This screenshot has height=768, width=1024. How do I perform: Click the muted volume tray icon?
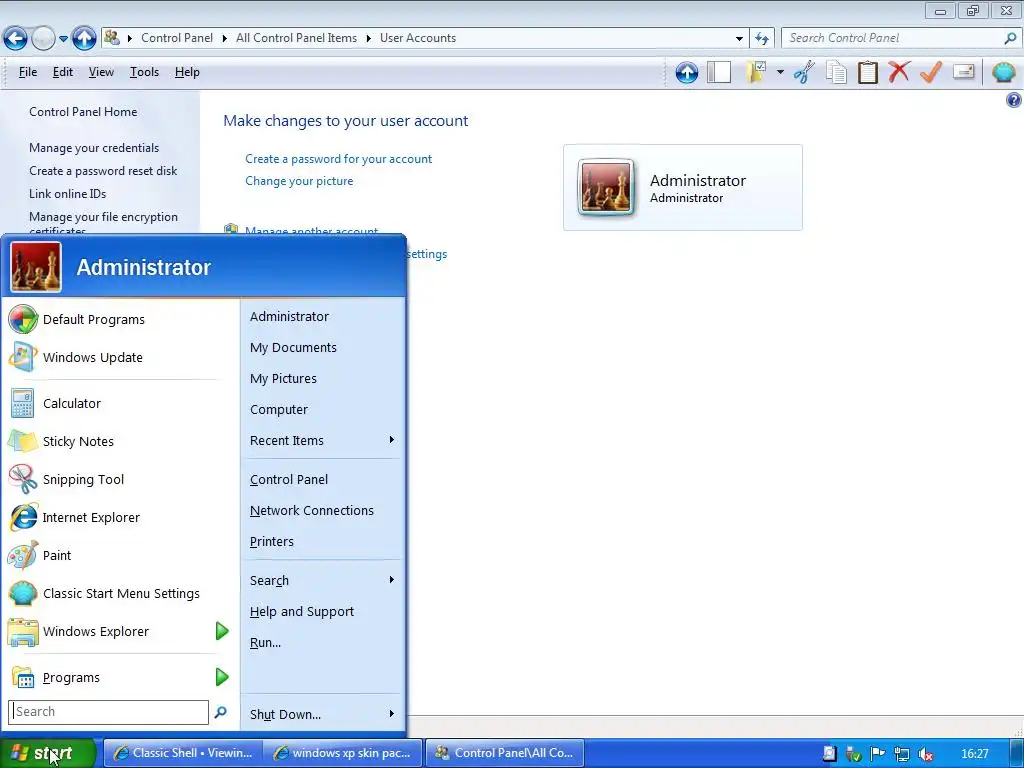click(925, 754)
